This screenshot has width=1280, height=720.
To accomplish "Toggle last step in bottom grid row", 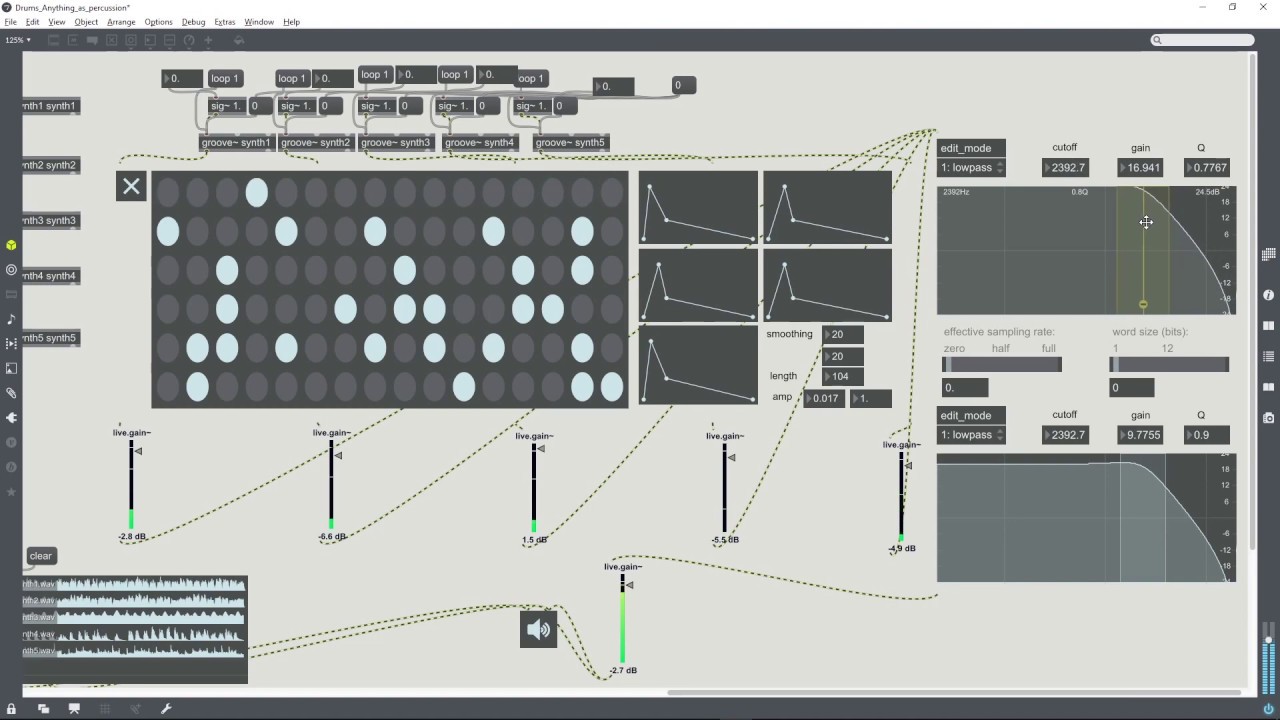I will pyautogui.click(x=611, y=386).
